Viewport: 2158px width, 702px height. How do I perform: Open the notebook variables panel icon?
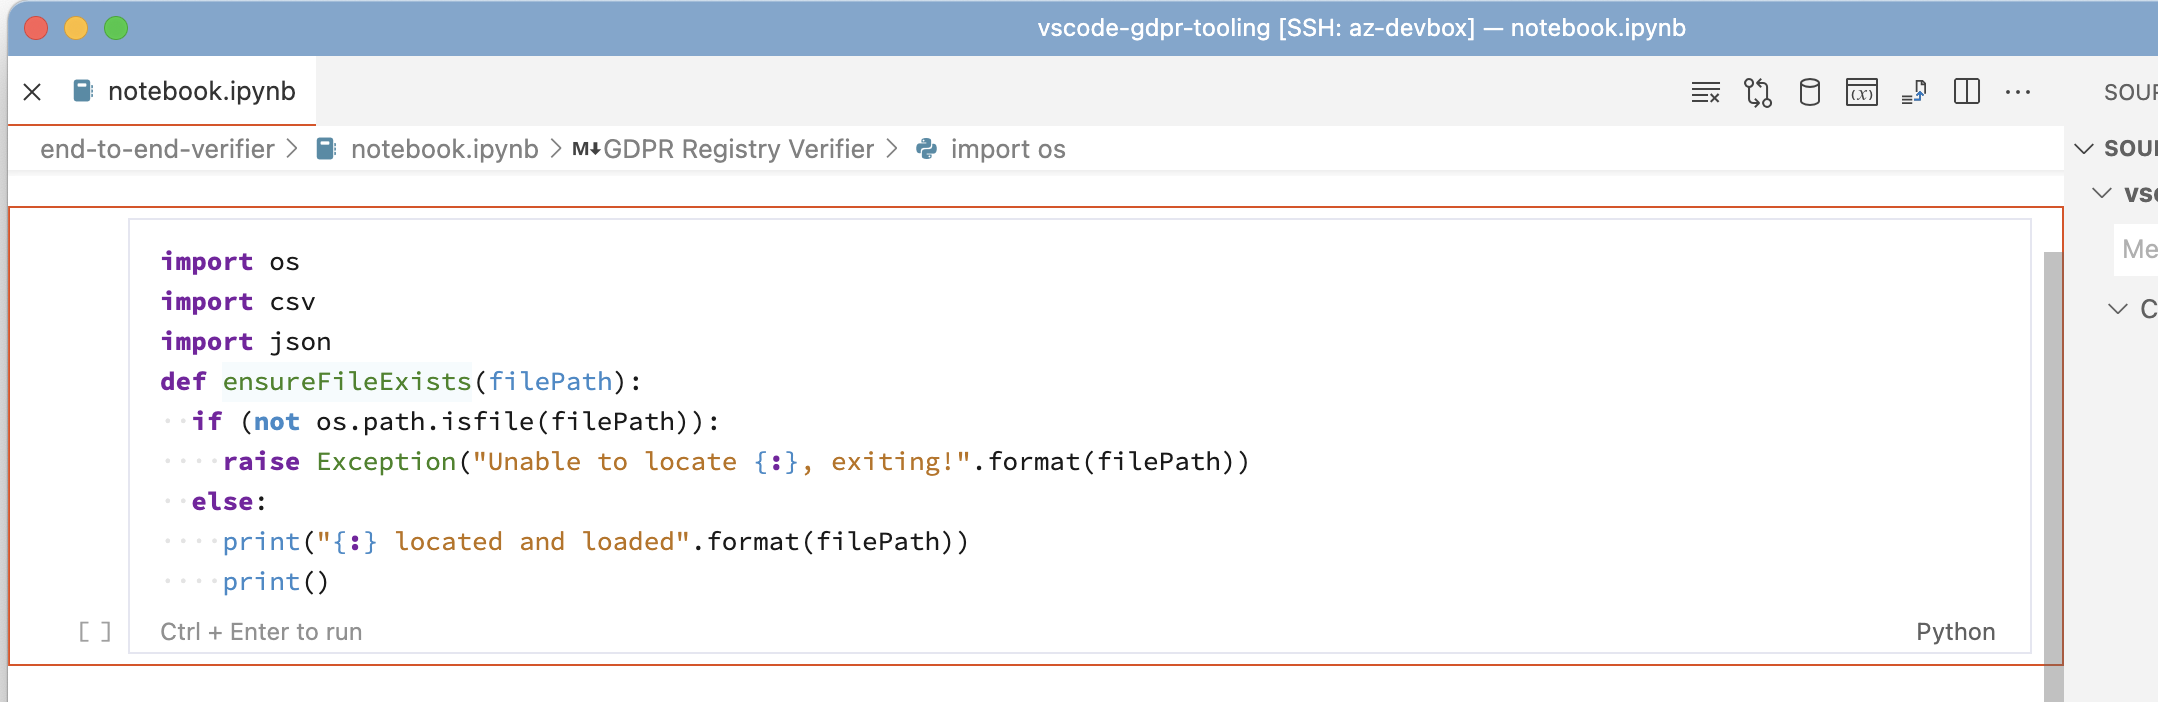(x=1863, y=92)
